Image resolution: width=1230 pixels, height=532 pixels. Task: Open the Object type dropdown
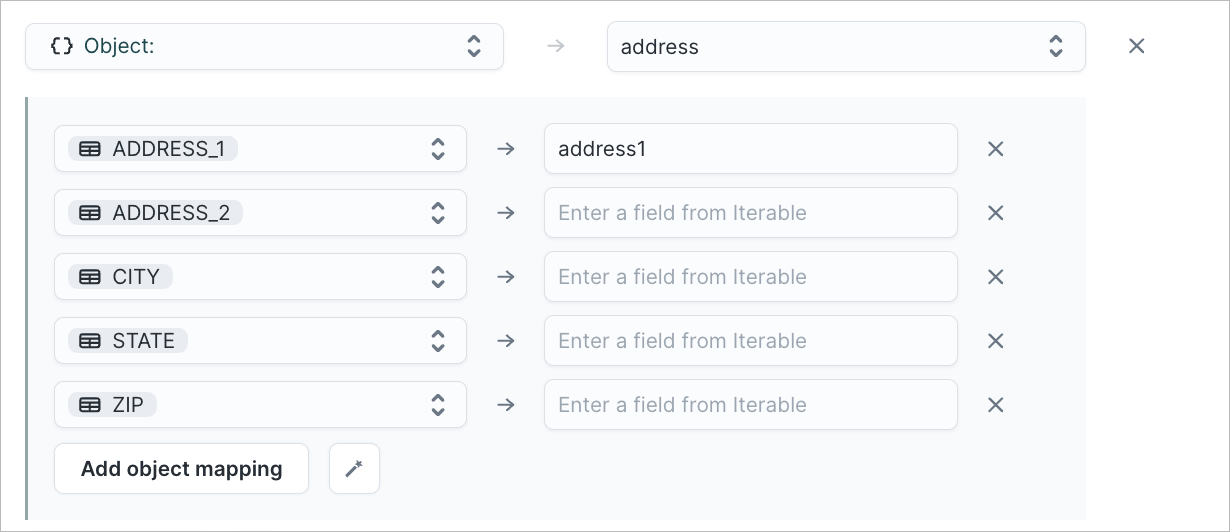[x=264, y=46]
